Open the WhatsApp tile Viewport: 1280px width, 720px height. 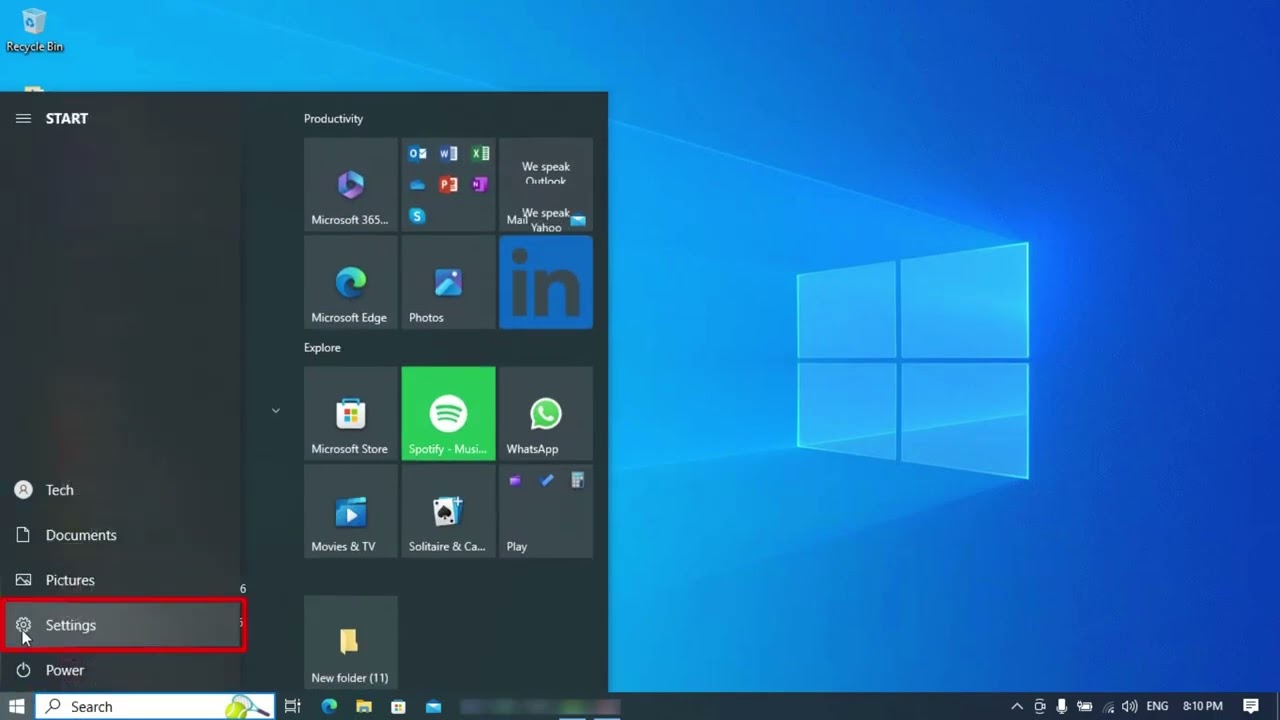pyautogui.click(x=546, y=414)
